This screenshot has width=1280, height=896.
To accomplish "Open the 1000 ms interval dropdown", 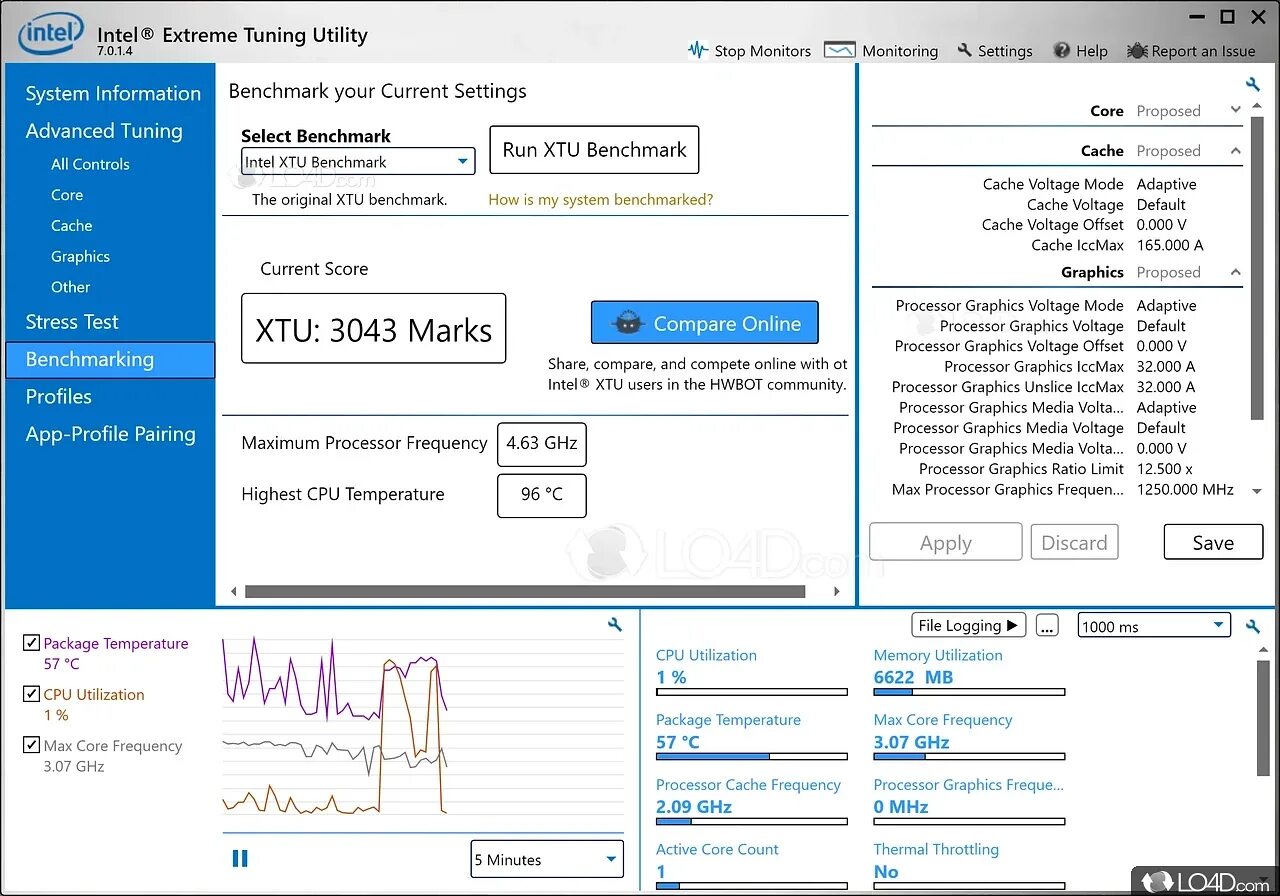I will pos(1153,626).
